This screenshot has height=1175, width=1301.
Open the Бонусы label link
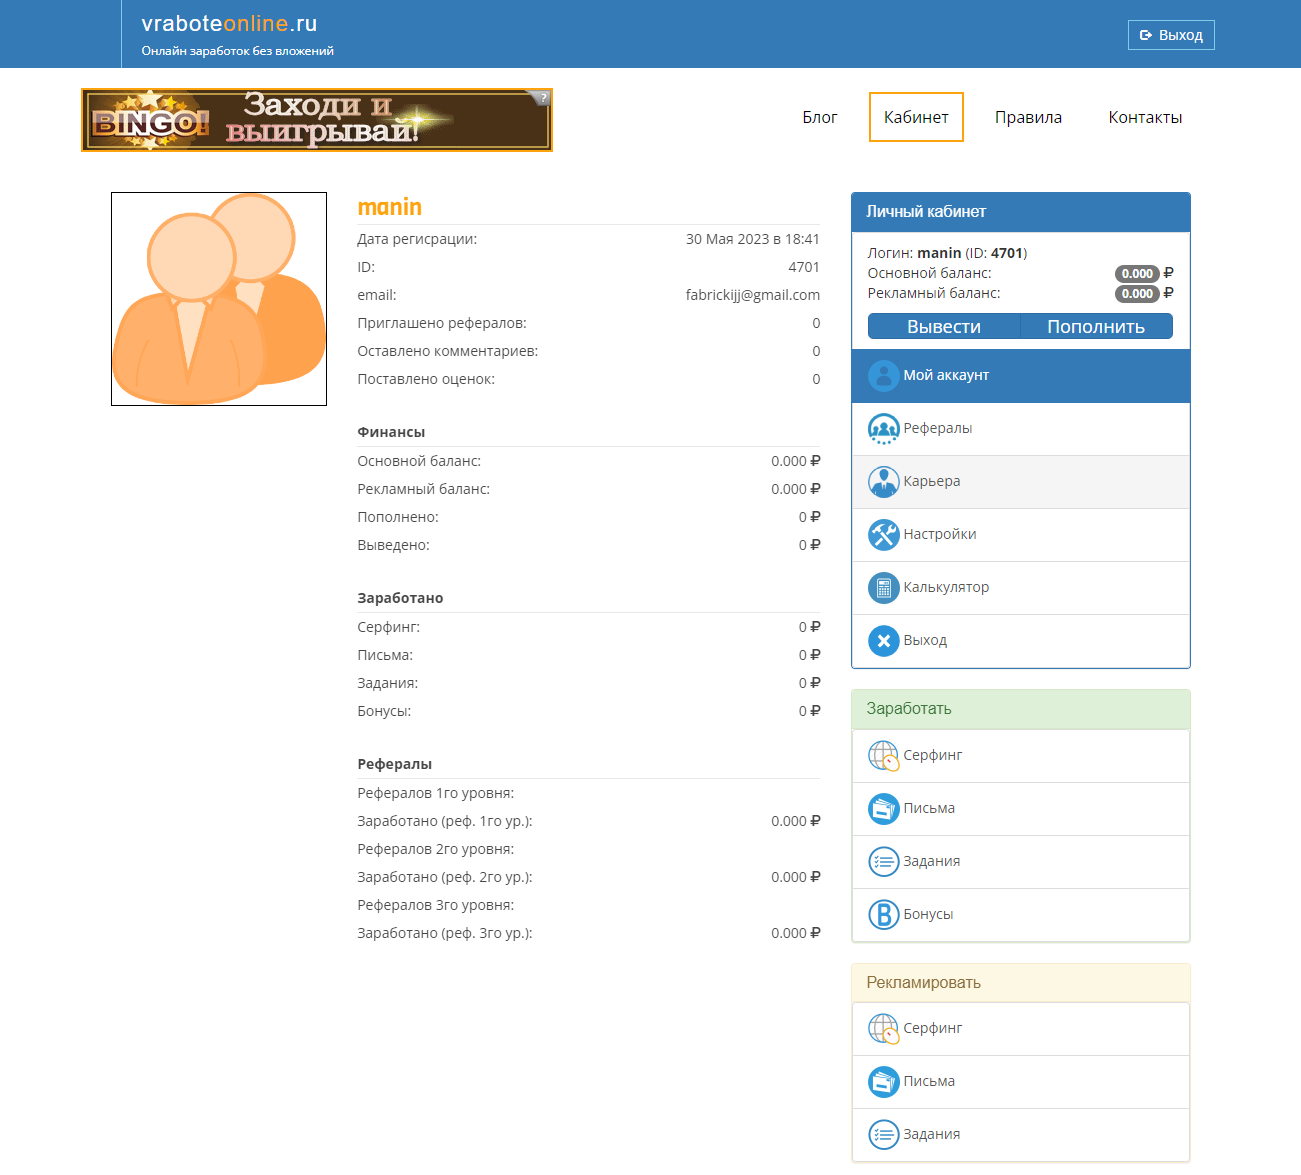click(x=928, y=914)
